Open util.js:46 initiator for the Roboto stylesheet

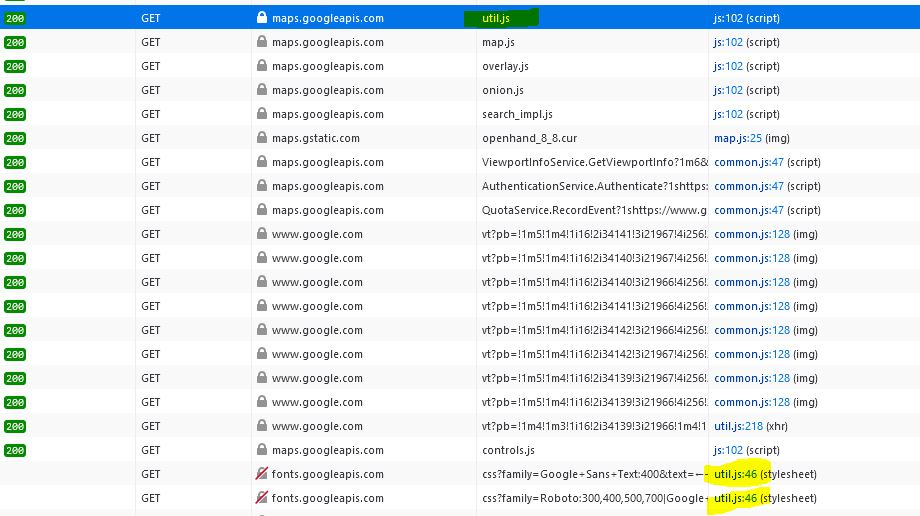735,498
